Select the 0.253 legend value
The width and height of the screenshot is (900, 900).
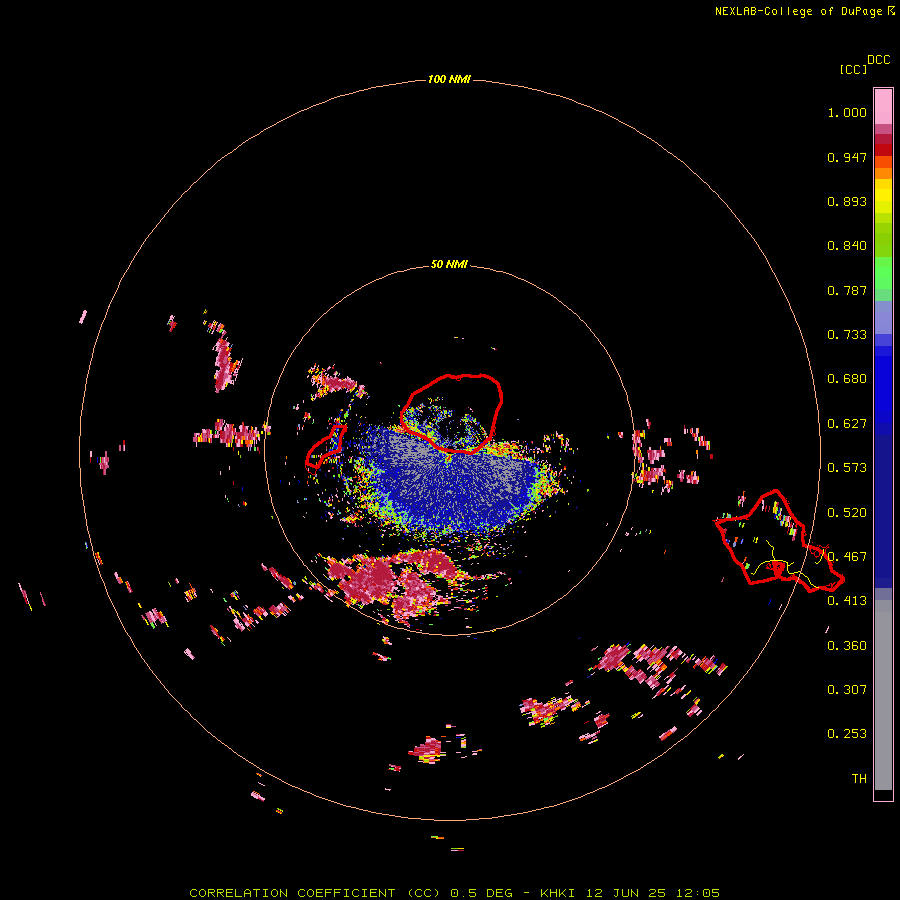pos(847,734)
